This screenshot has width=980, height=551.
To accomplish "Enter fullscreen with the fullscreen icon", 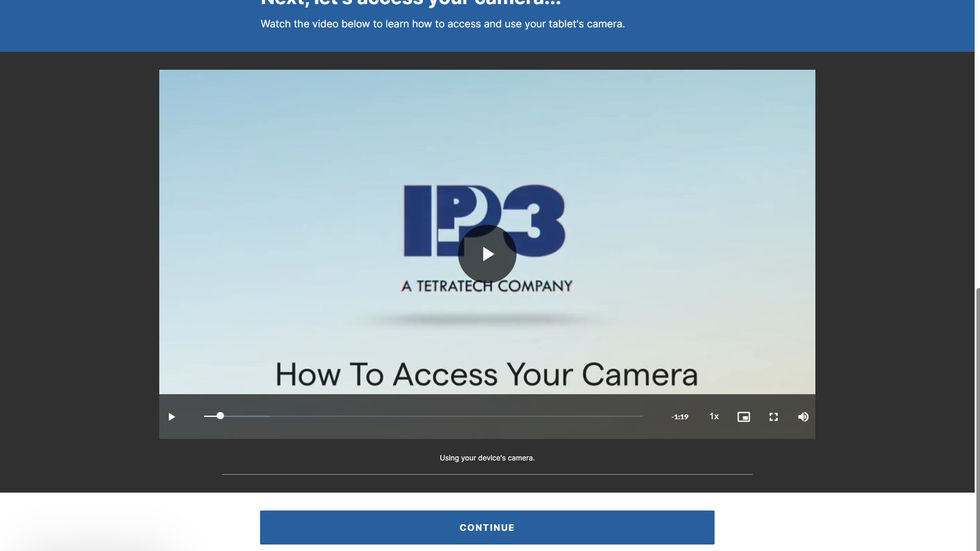I will pyautogui.click(x=773, y=417).
